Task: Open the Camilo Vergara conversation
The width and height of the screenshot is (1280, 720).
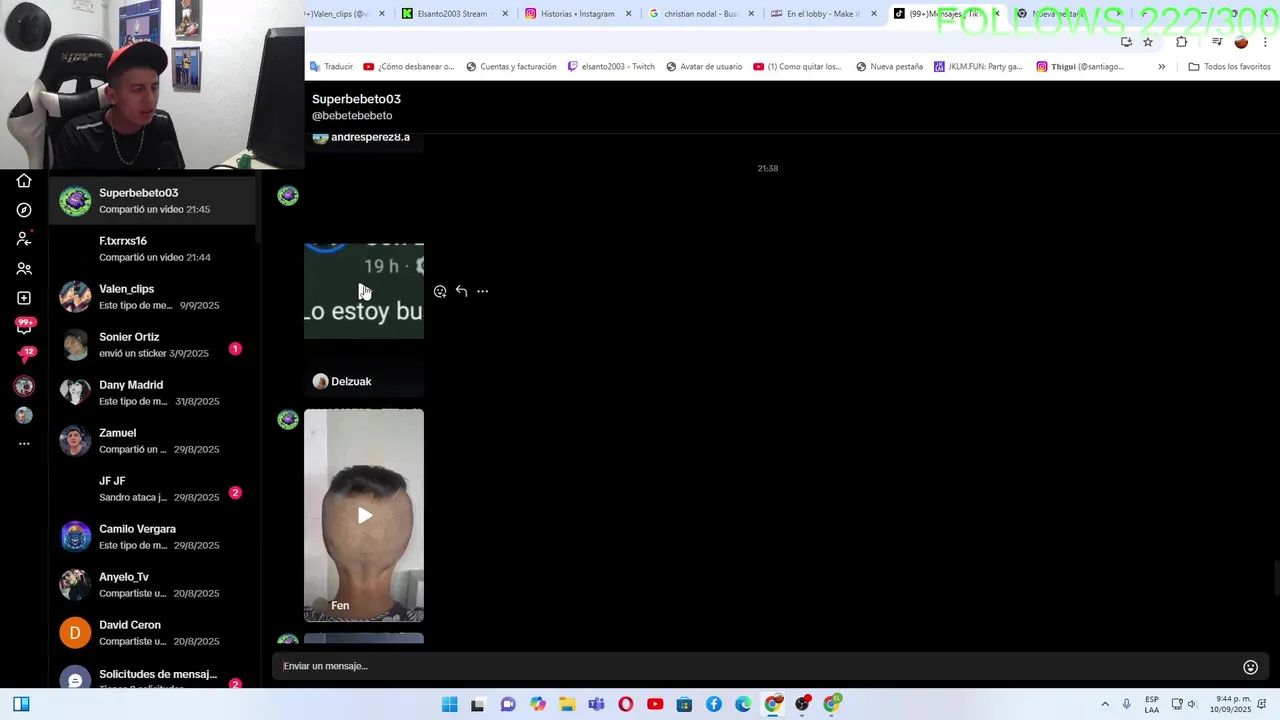Action: click(153, 537)
